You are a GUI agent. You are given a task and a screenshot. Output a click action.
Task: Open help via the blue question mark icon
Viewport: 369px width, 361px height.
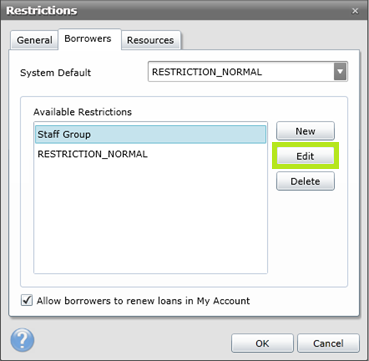click(x=22, y=340)
